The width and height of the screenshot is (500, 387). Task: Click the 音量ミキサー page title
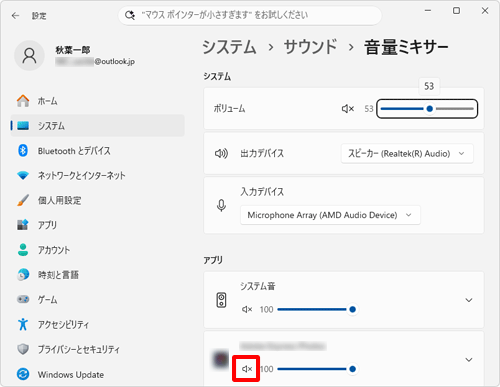406,47
